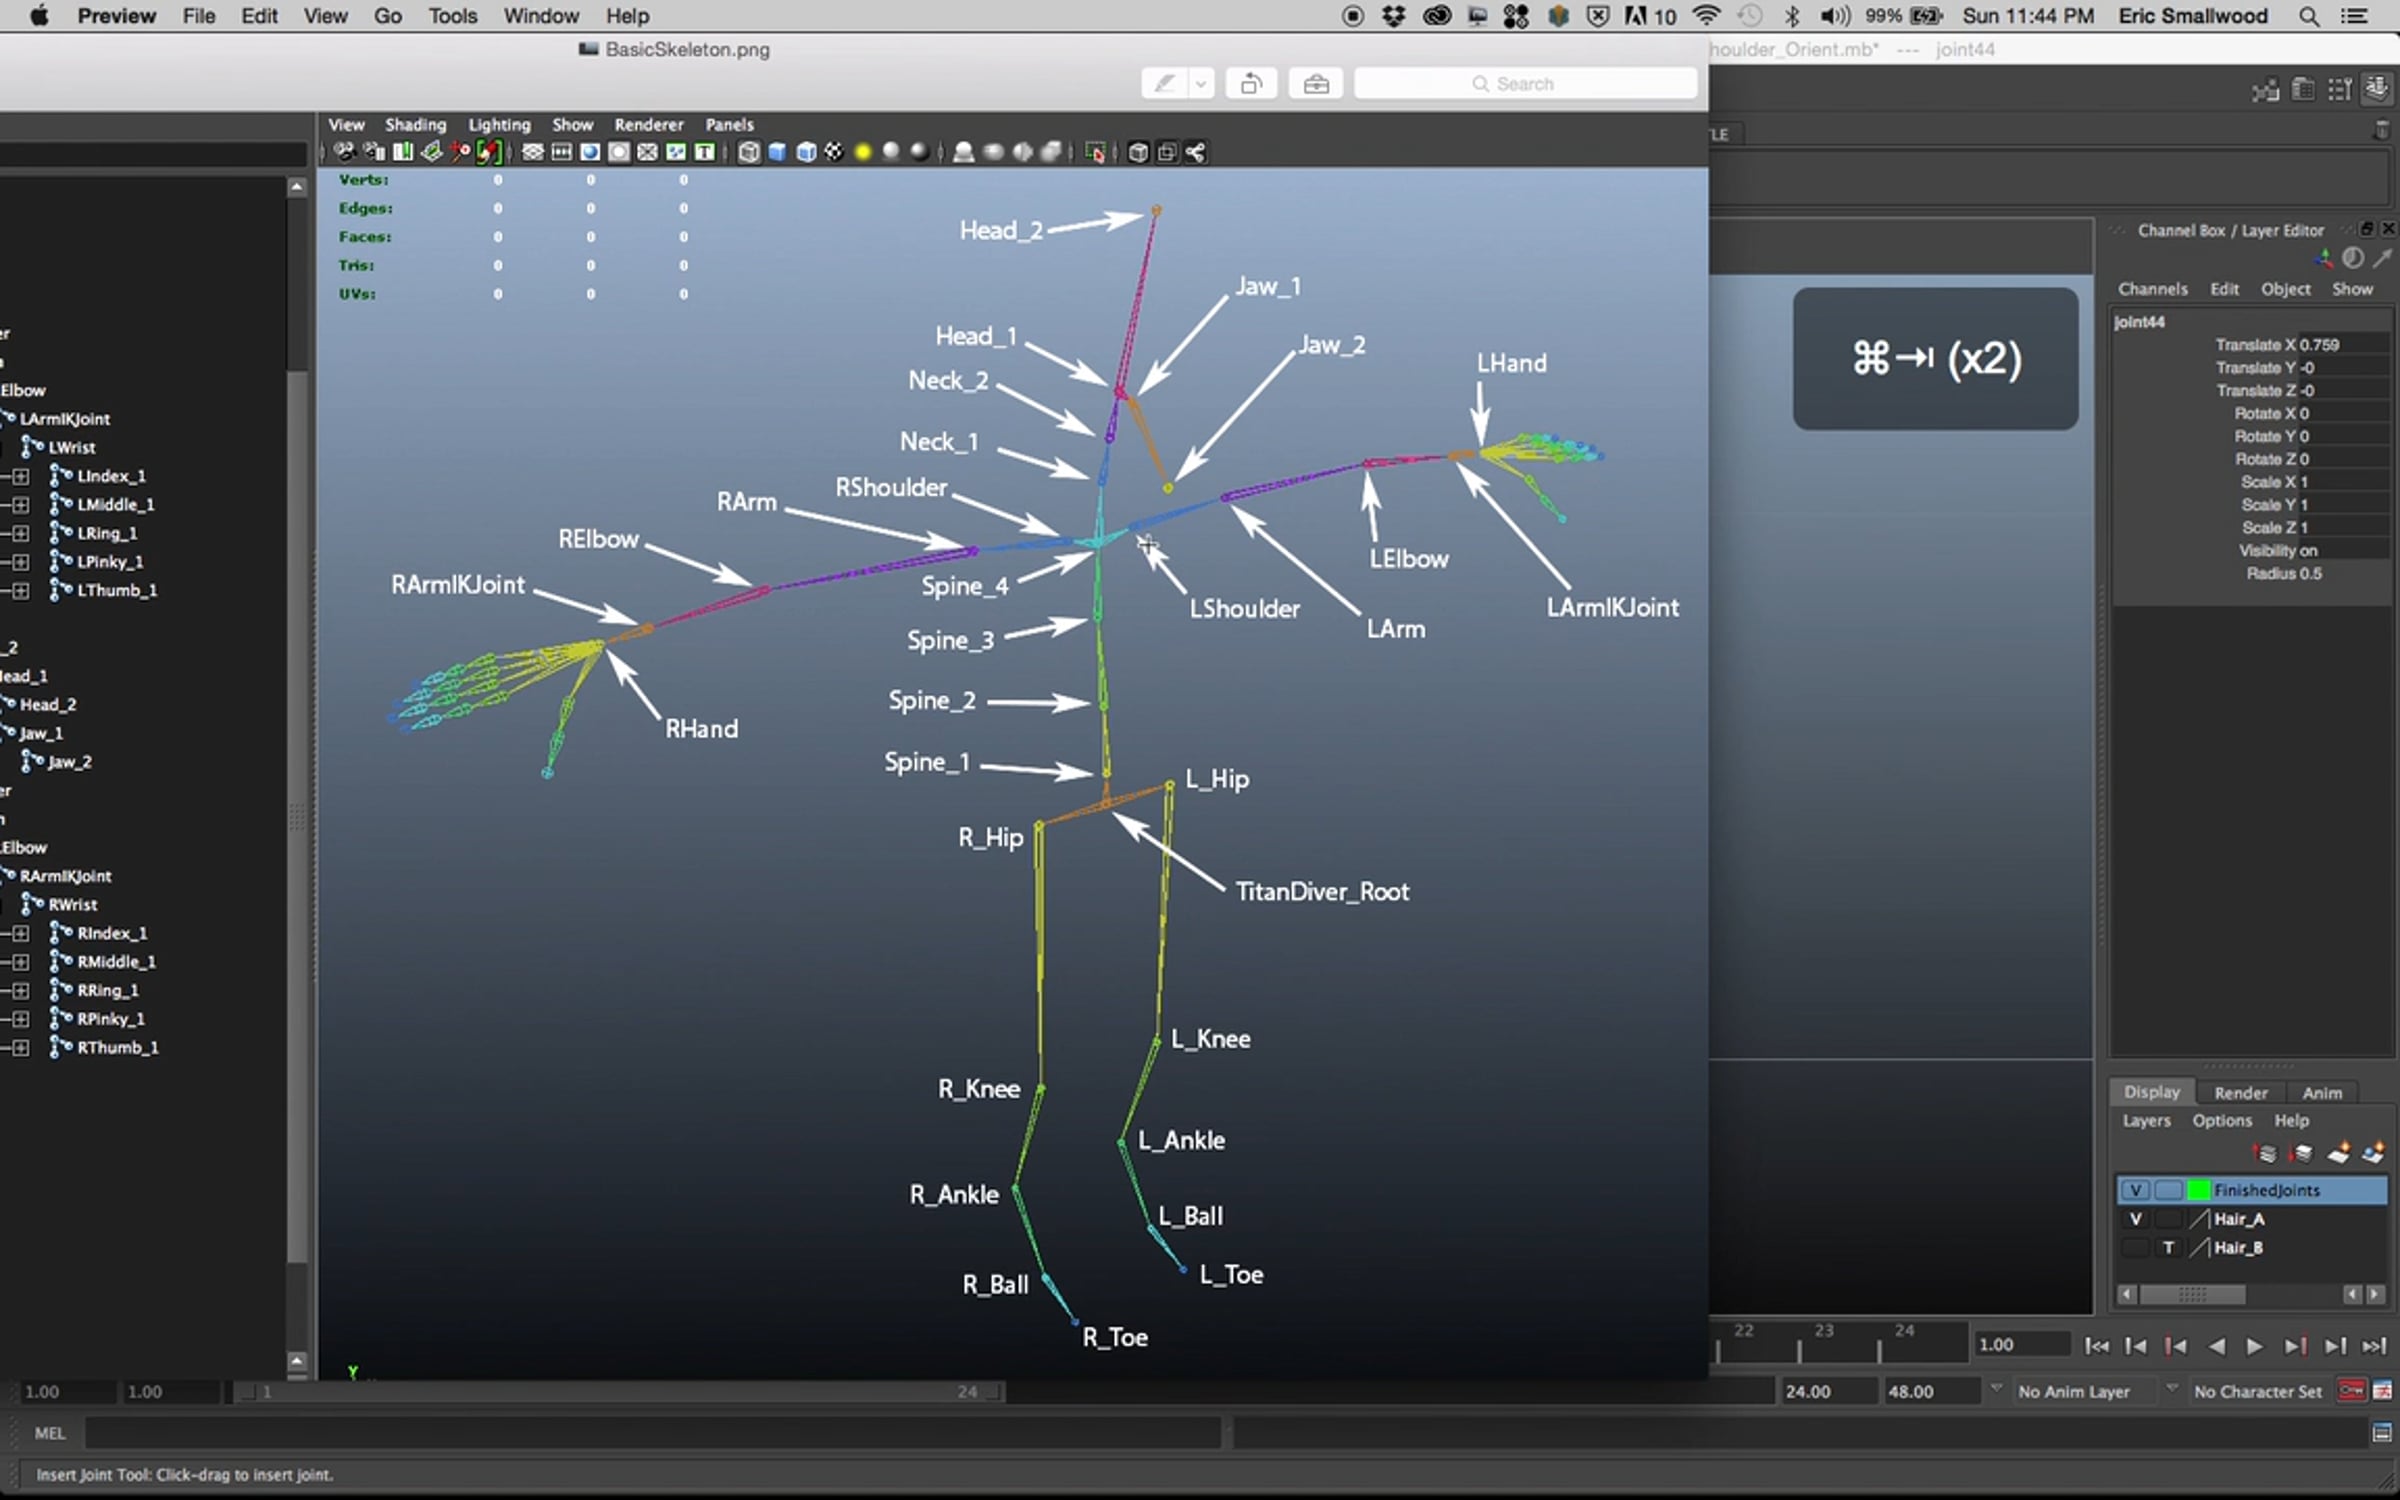Click the auto keyframe red key icon
This screenshot has width=2400, height=1500.
(x=2351, y=1391)
